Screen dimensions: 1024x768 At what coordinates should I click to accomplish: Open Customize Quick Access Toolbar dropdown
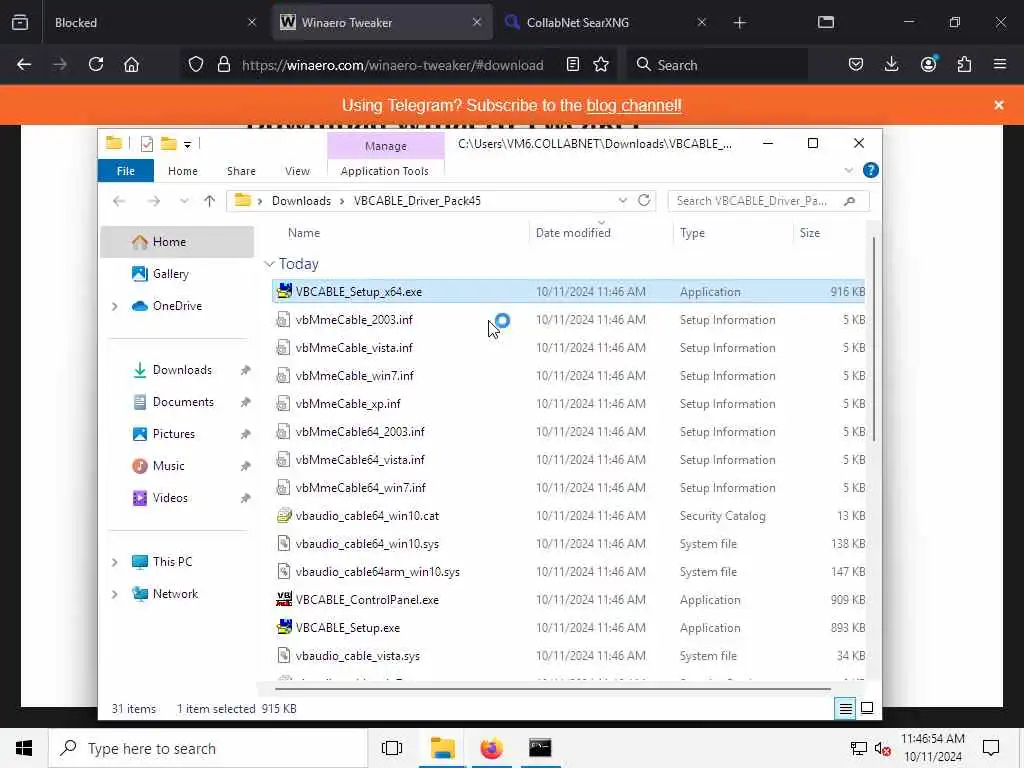coord(187,144)
